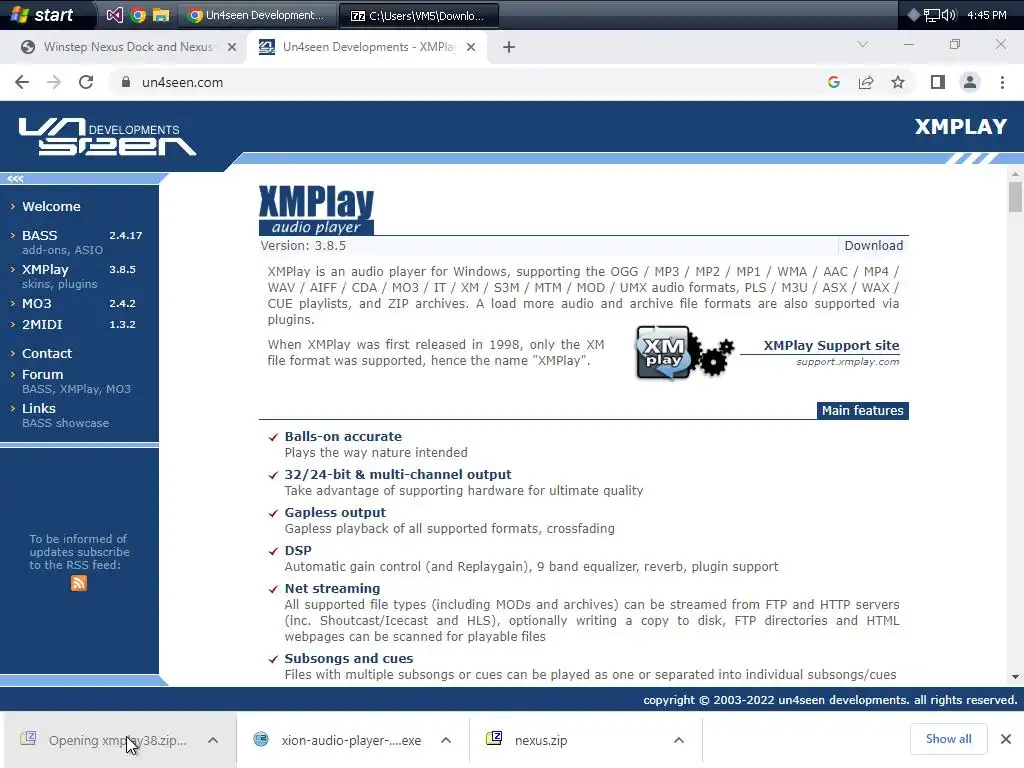View site security lock information

(x=126, y=82)
